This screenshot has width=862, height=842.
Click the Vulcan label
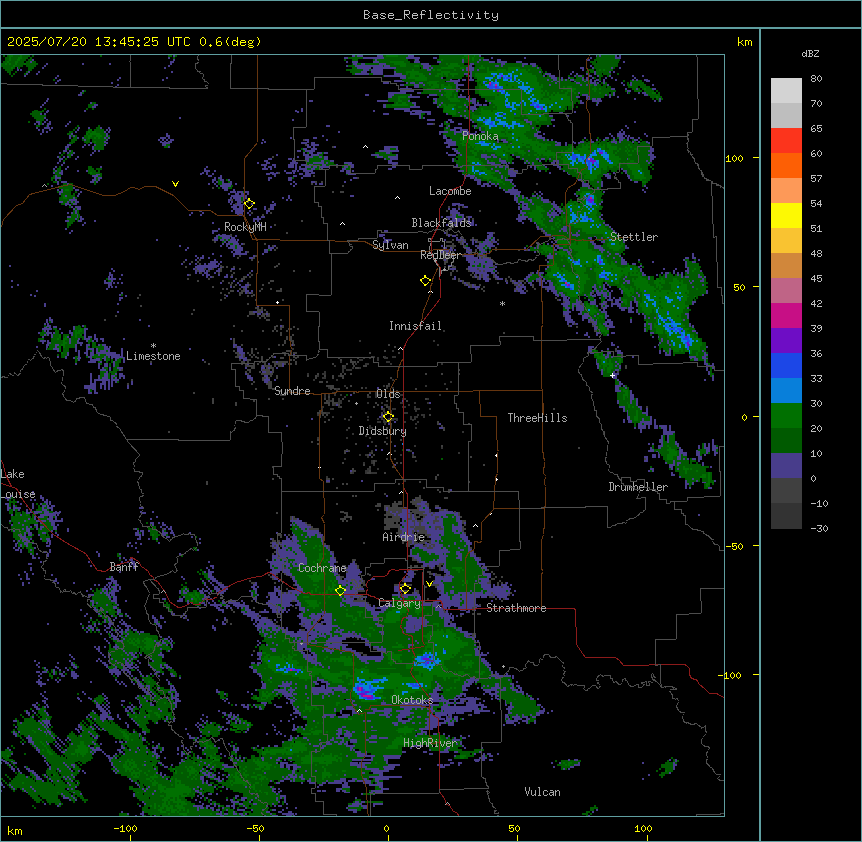[x=543, y=792]
